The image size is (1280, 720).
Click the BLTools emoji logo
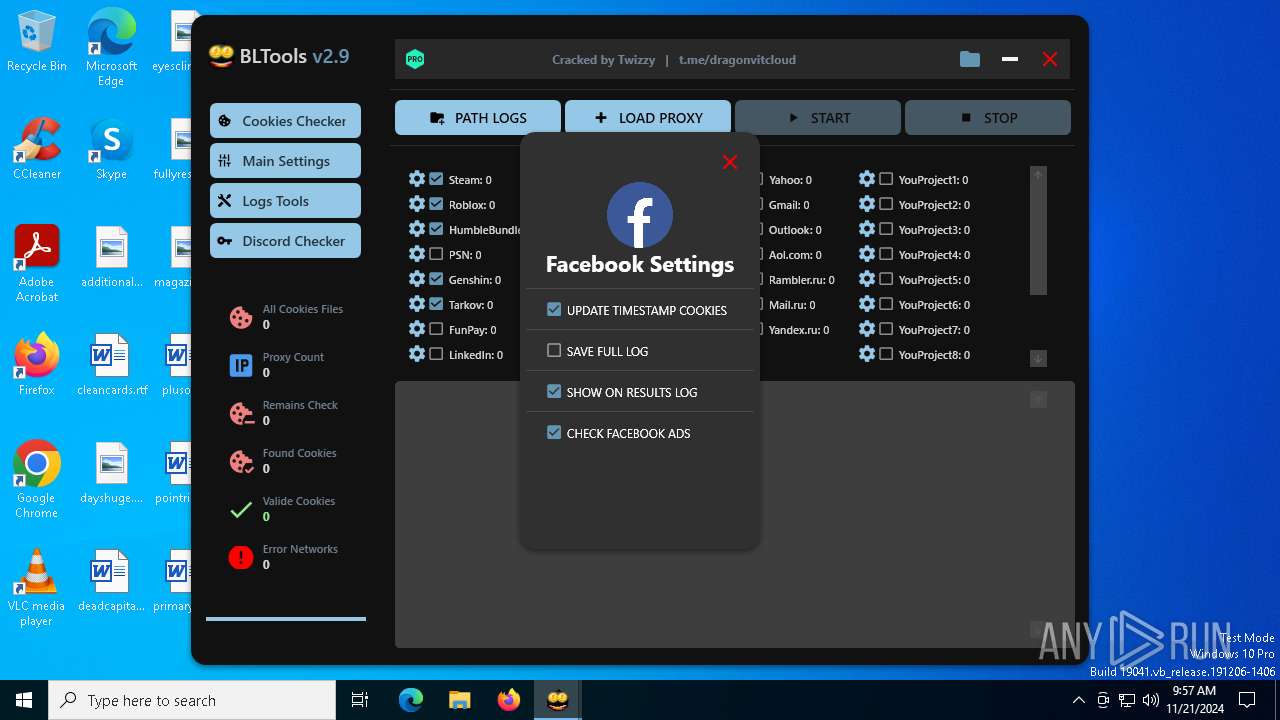pos(221,56)
